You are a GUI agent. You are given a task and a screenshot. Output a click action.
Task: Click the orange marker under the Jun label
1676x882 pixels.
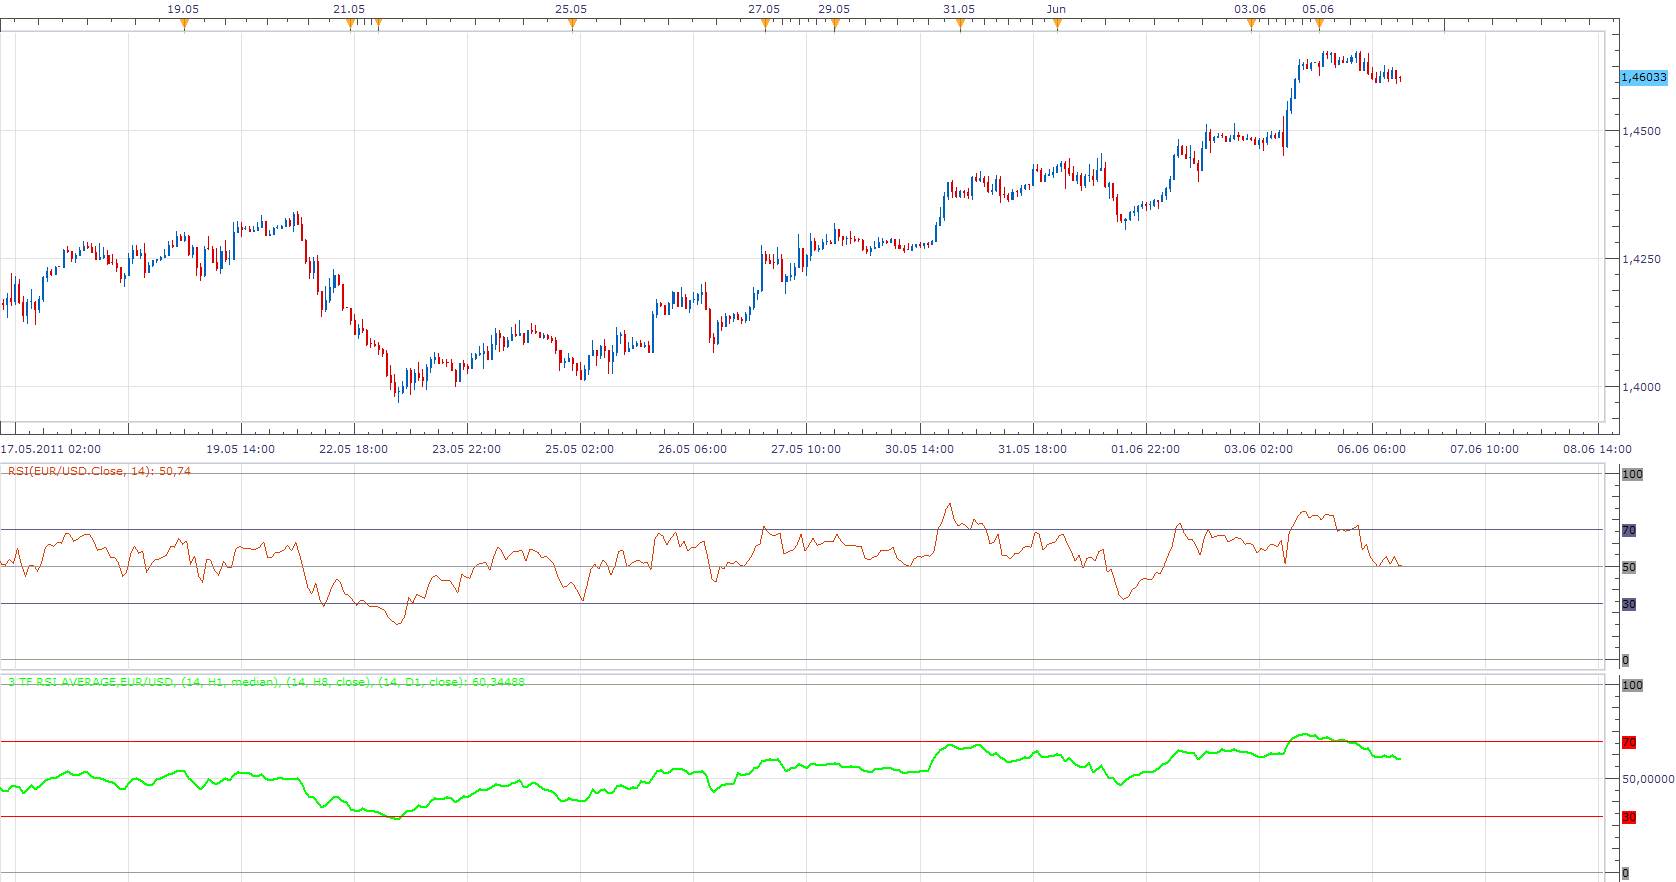pyautogui.click(x=1057, y=24)
